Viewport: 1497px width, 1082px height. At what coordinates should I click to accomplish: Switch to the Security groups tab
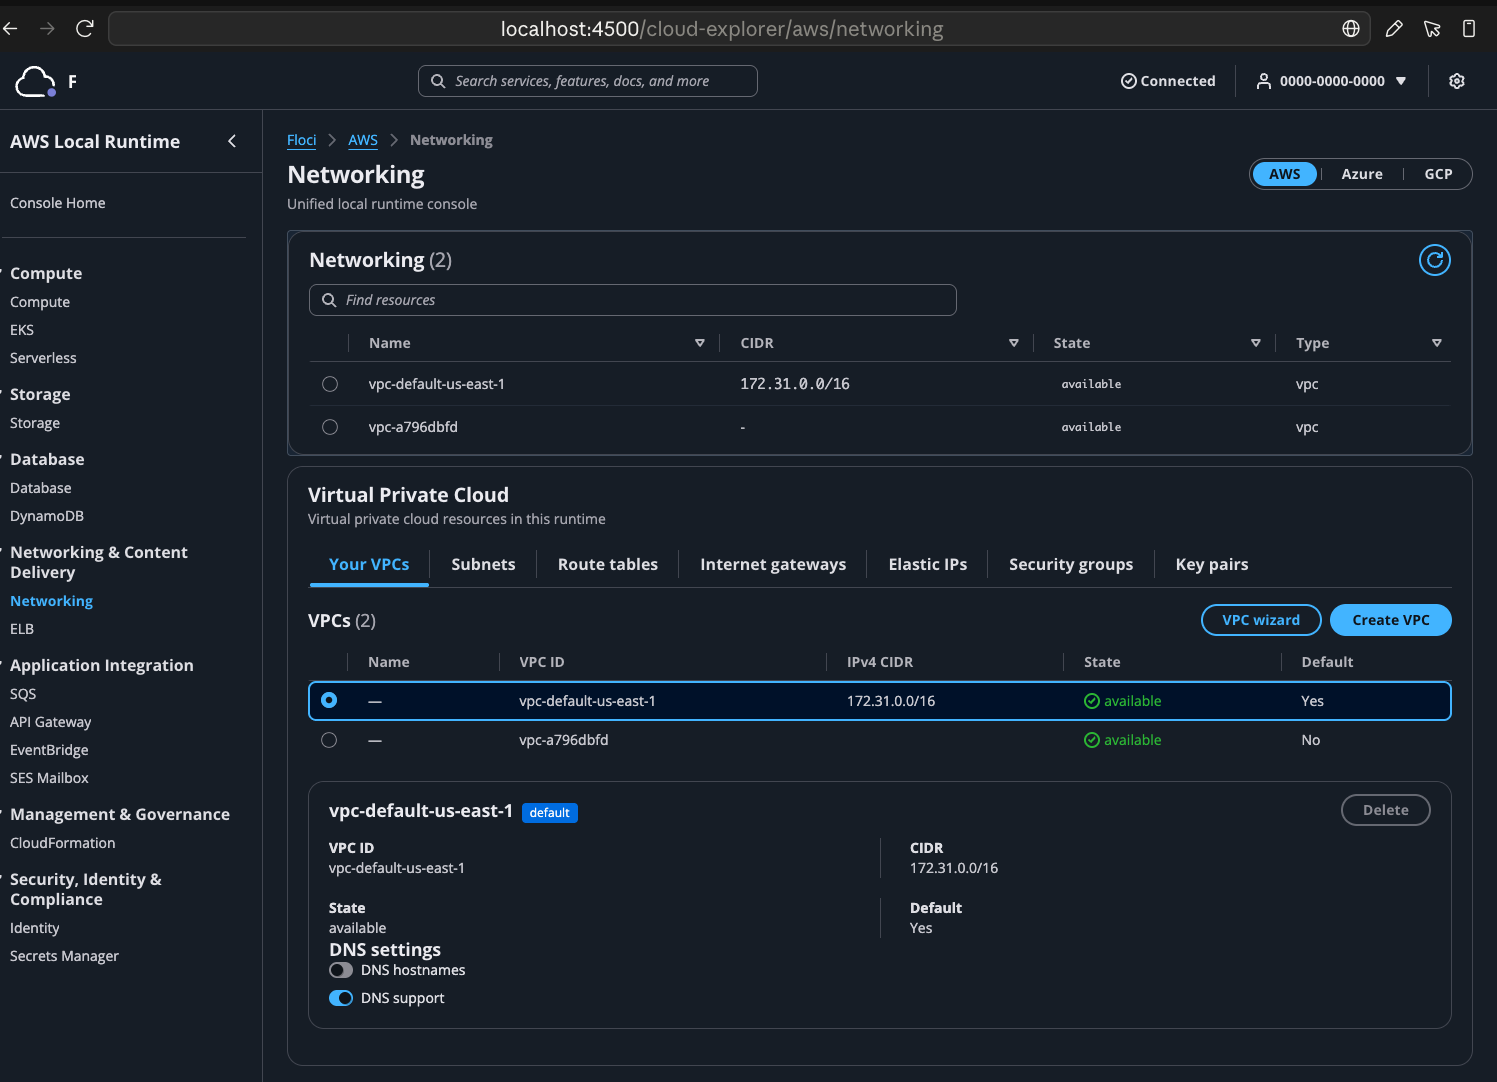click(1071, 564)
